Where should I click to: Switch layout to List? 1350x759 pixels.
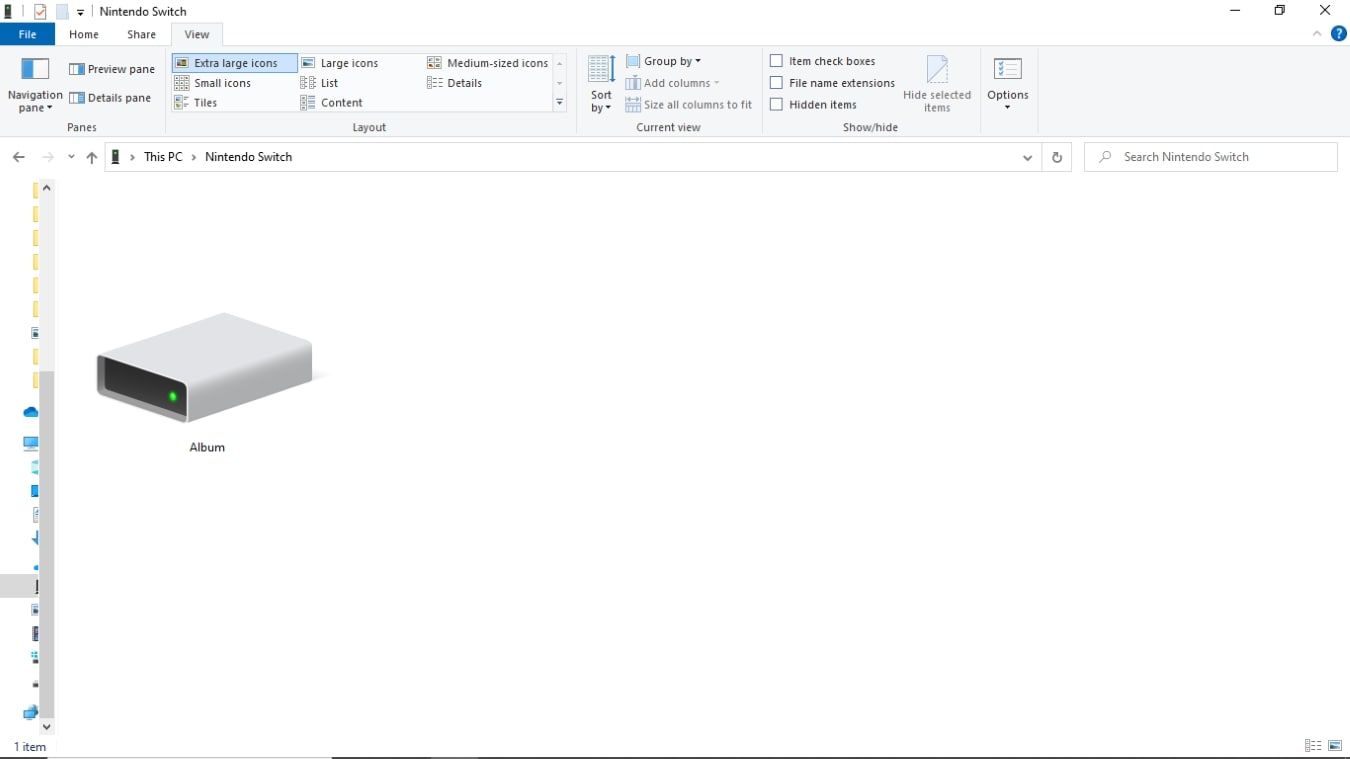(x=320, y=83)
